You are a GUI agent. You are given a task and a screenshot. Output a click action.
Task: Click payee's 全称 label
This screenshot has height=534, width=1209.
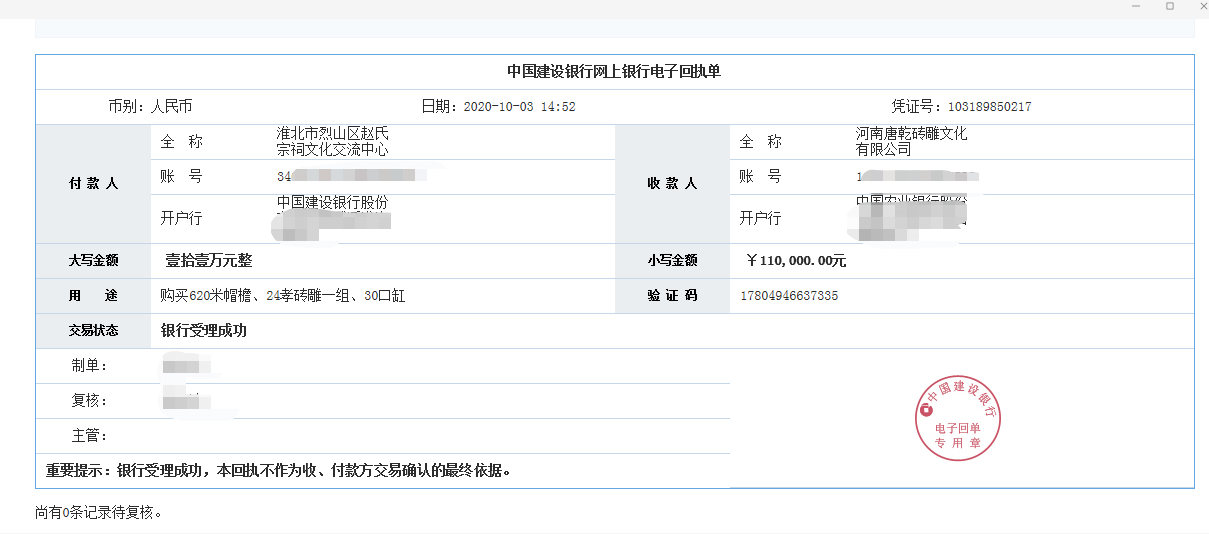pyautogui.click(x=760, y=142)
